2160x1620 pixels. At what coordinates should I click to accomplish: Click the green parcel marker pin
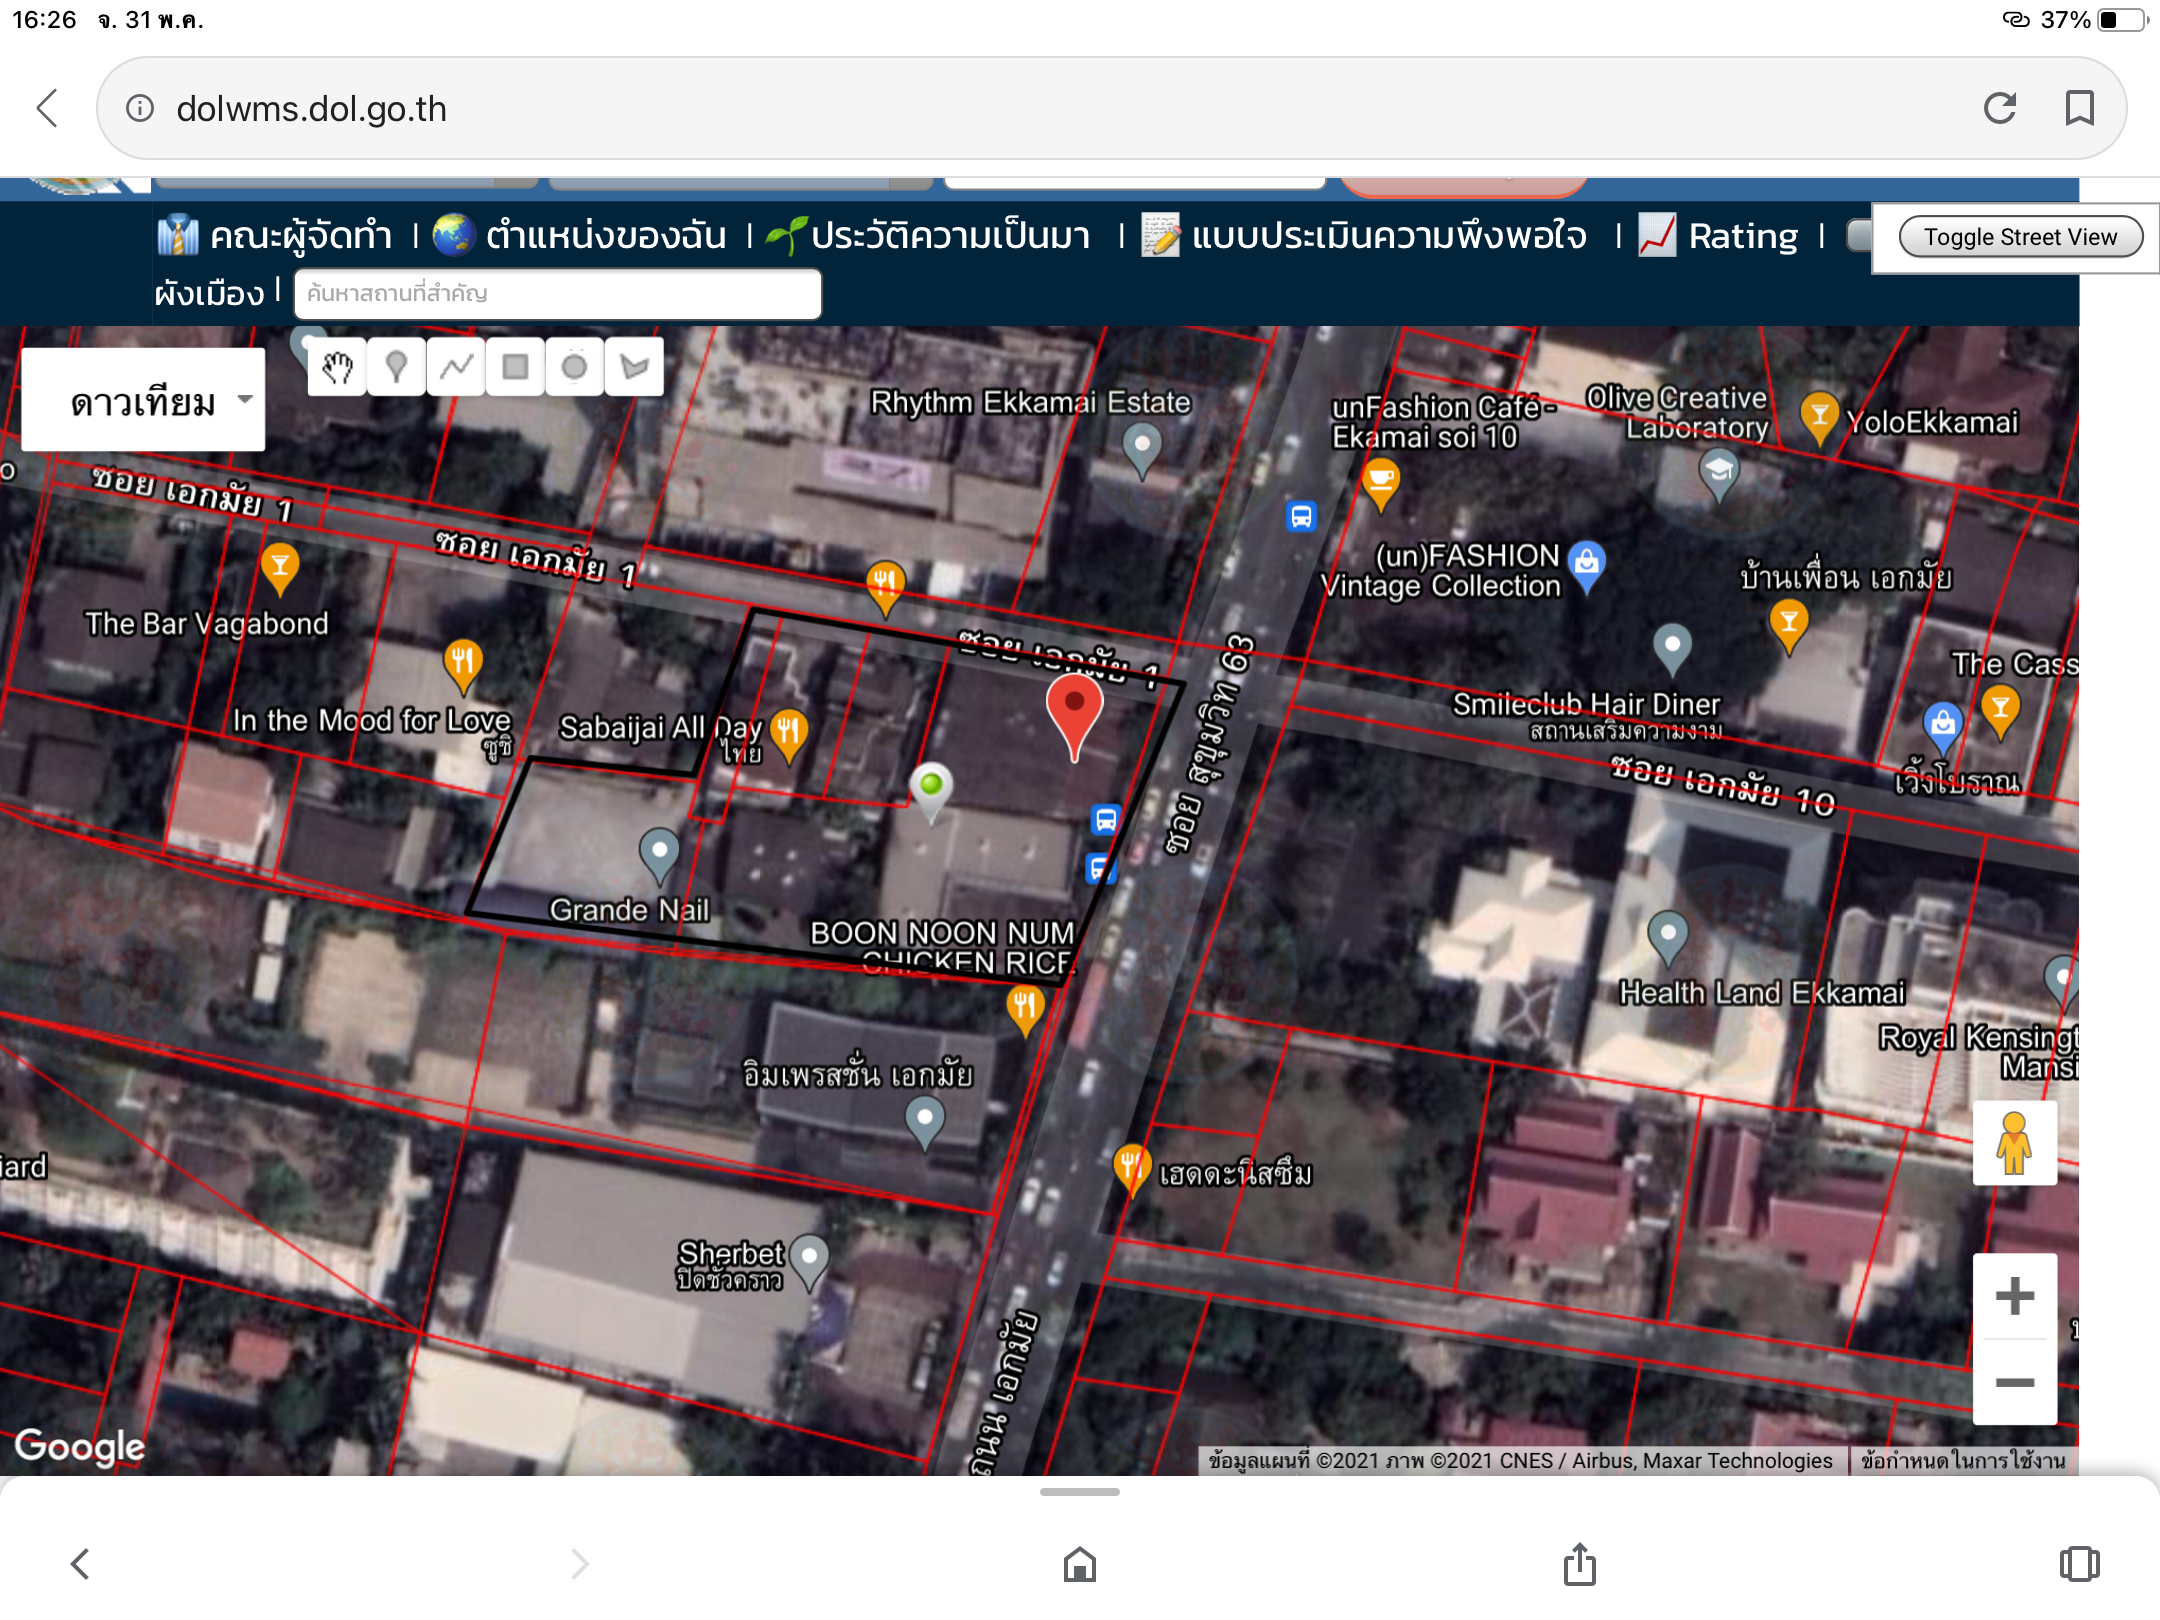[931, 794]
